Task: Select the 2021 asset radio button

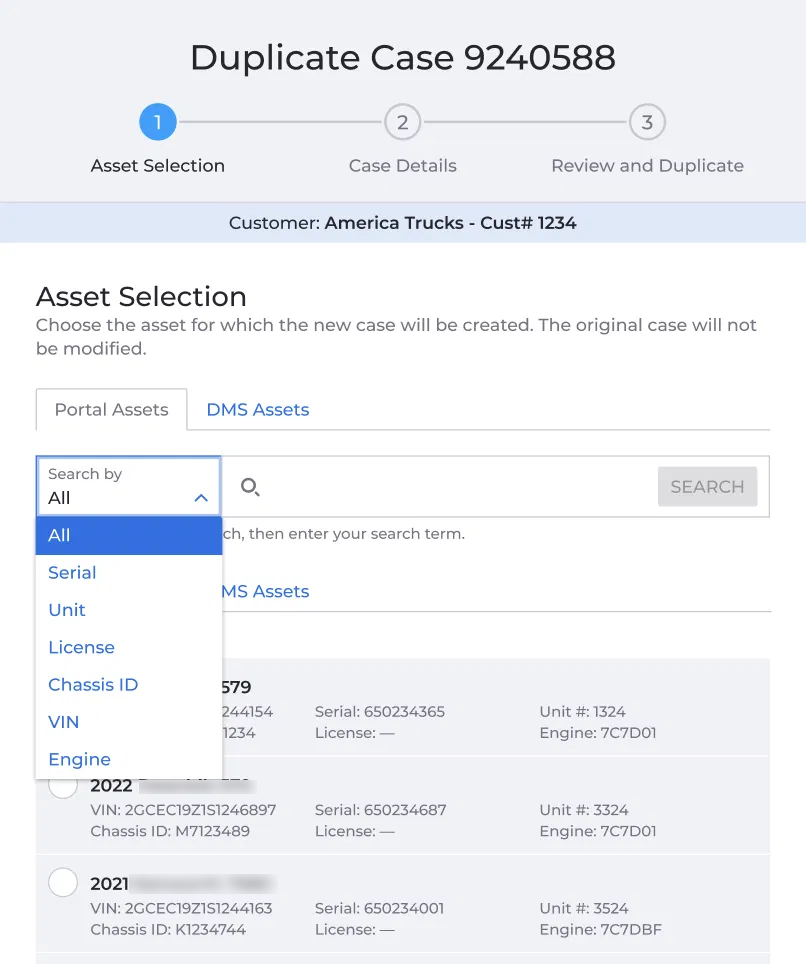Action: click(x=63, y=882)
